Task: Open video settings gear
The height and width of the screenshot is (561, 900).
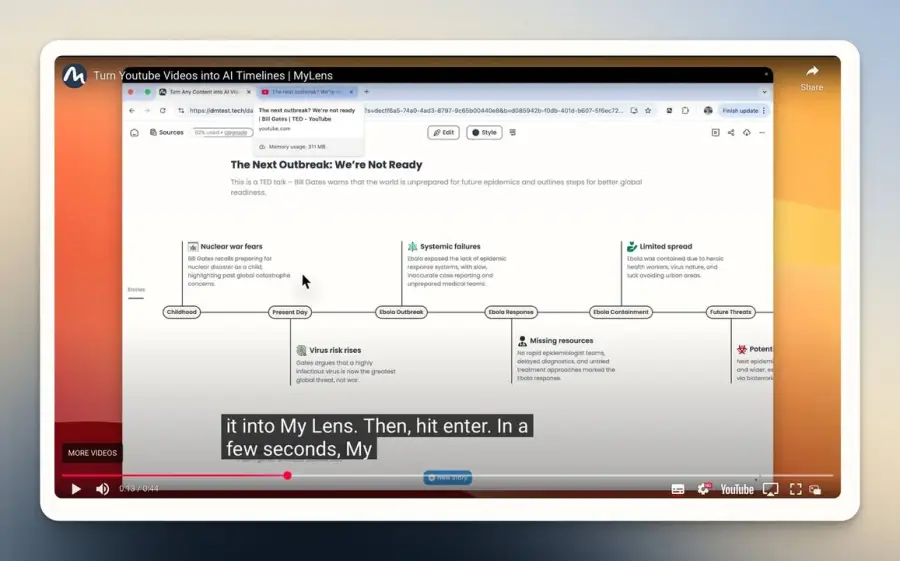Action: [x=704, y=489]
